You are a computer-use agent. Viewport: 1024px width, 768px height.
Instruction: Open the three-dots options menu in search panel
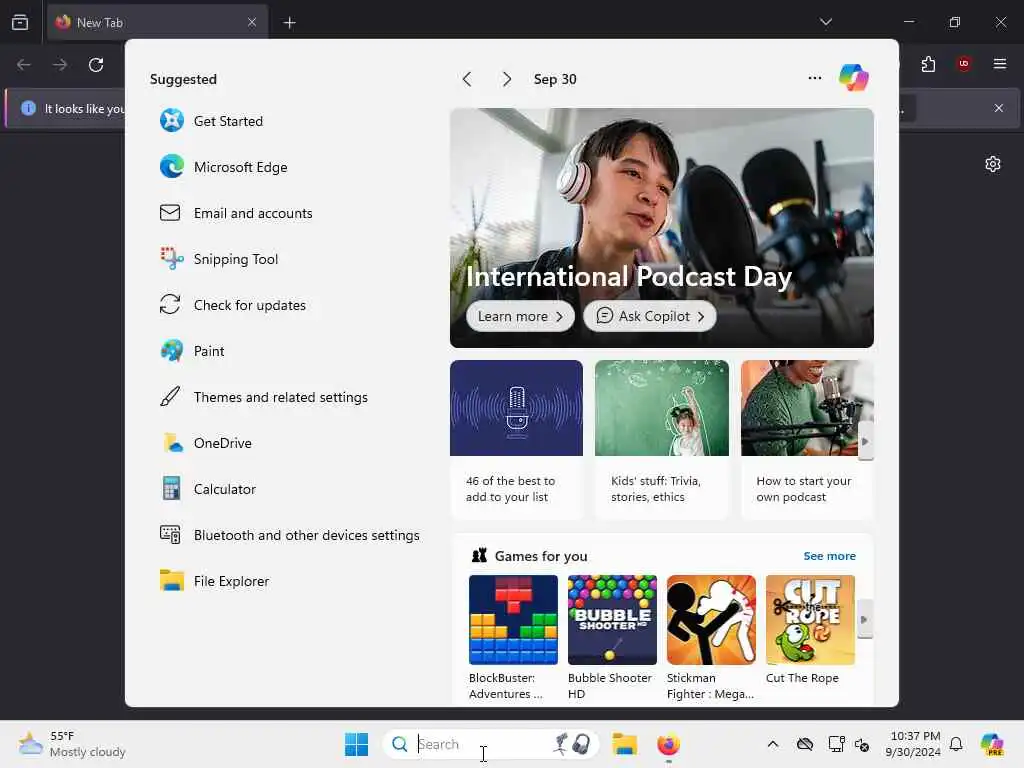pos(814,78)
